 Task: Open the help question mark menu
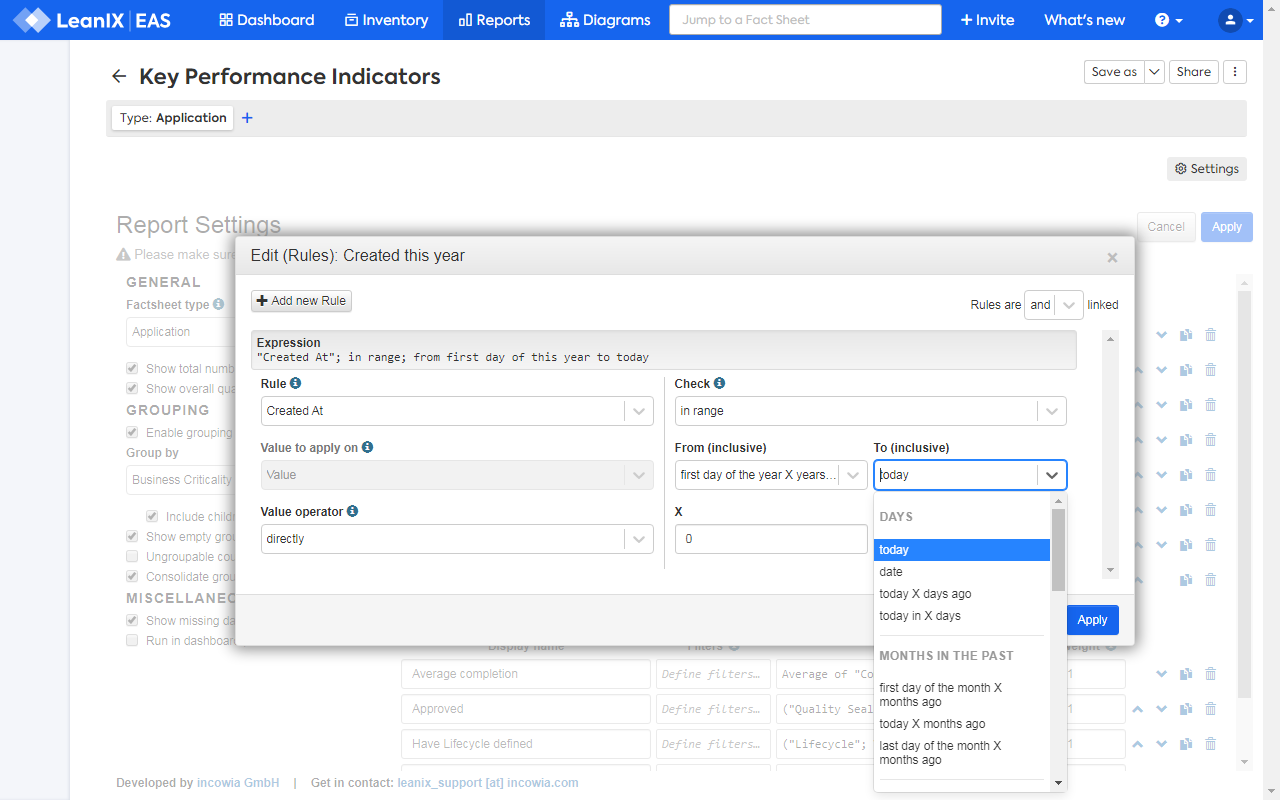tap(1168, 20)
